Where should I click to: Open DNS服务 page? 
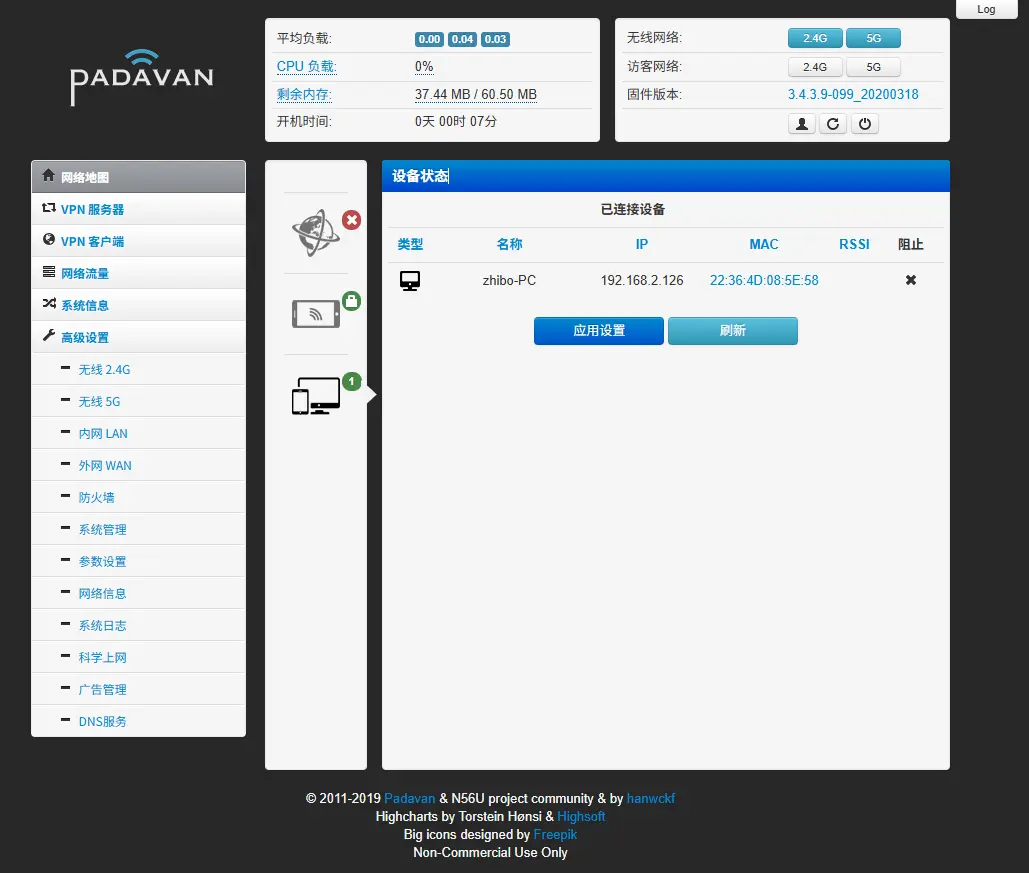tap(138, 721)
